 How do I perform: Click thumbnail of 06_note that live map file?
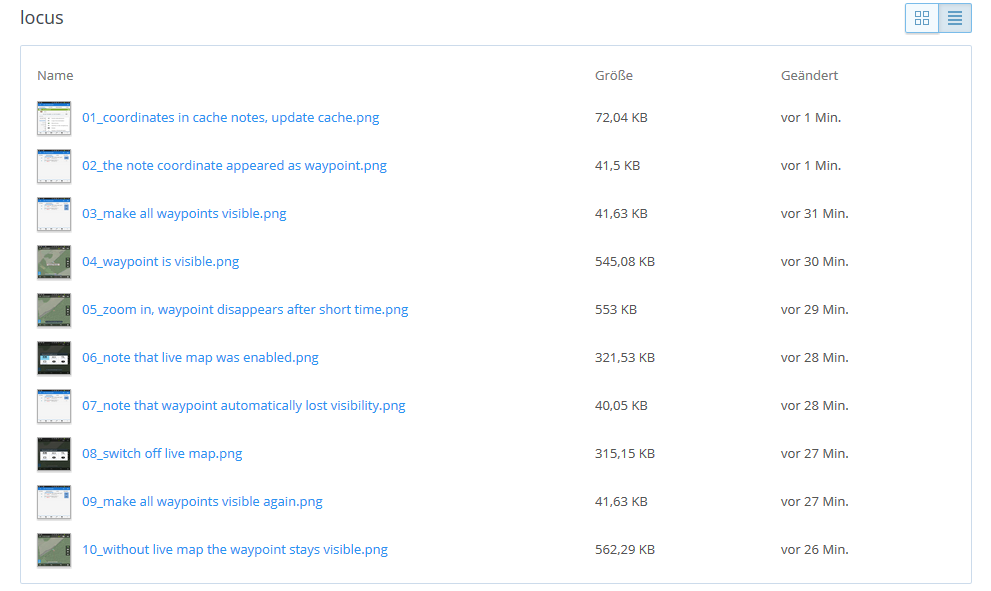tap(54, 358)
